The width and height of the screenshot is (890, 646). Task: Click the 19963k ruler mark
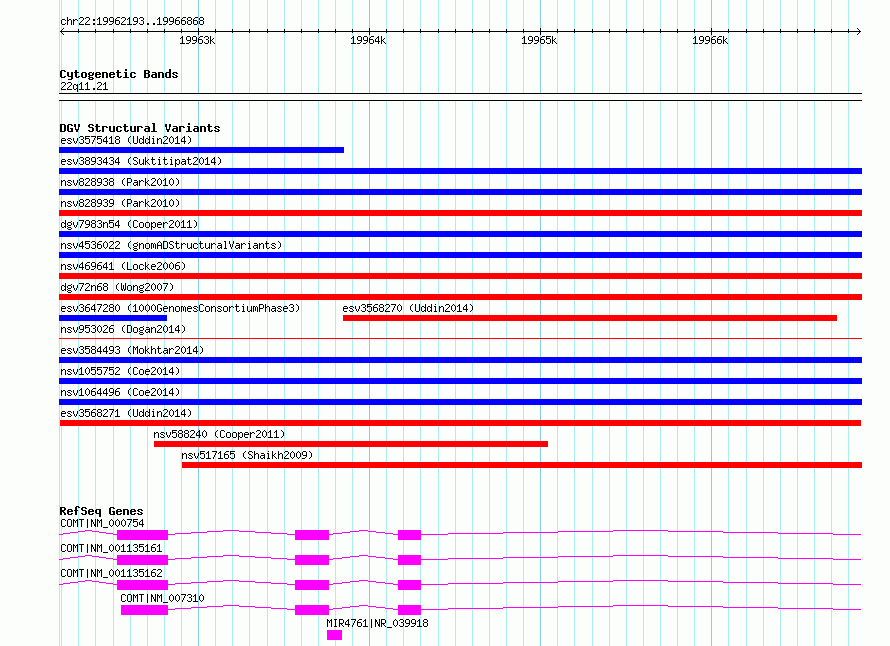[x=197, y=40]
